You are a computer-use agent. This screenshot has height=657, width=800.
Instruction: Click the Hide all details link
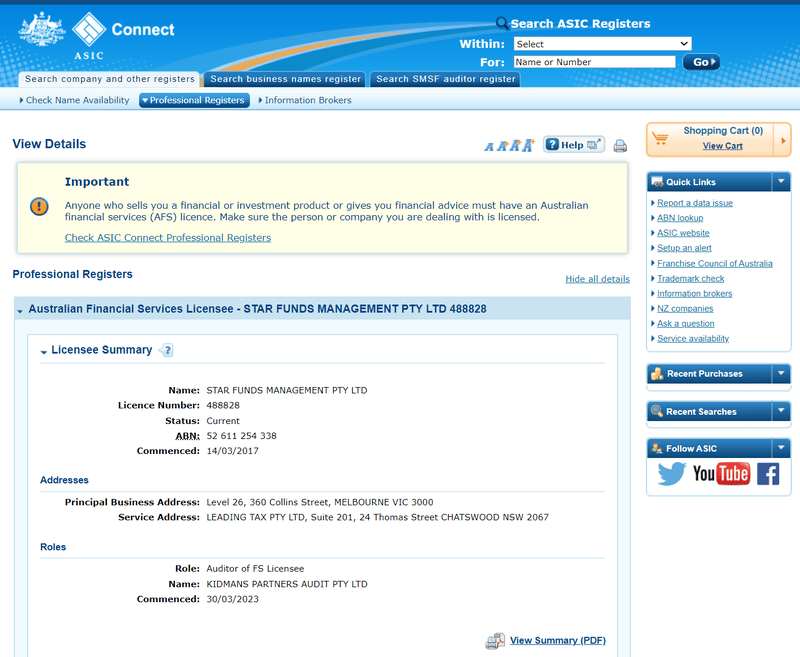(597, 279)
